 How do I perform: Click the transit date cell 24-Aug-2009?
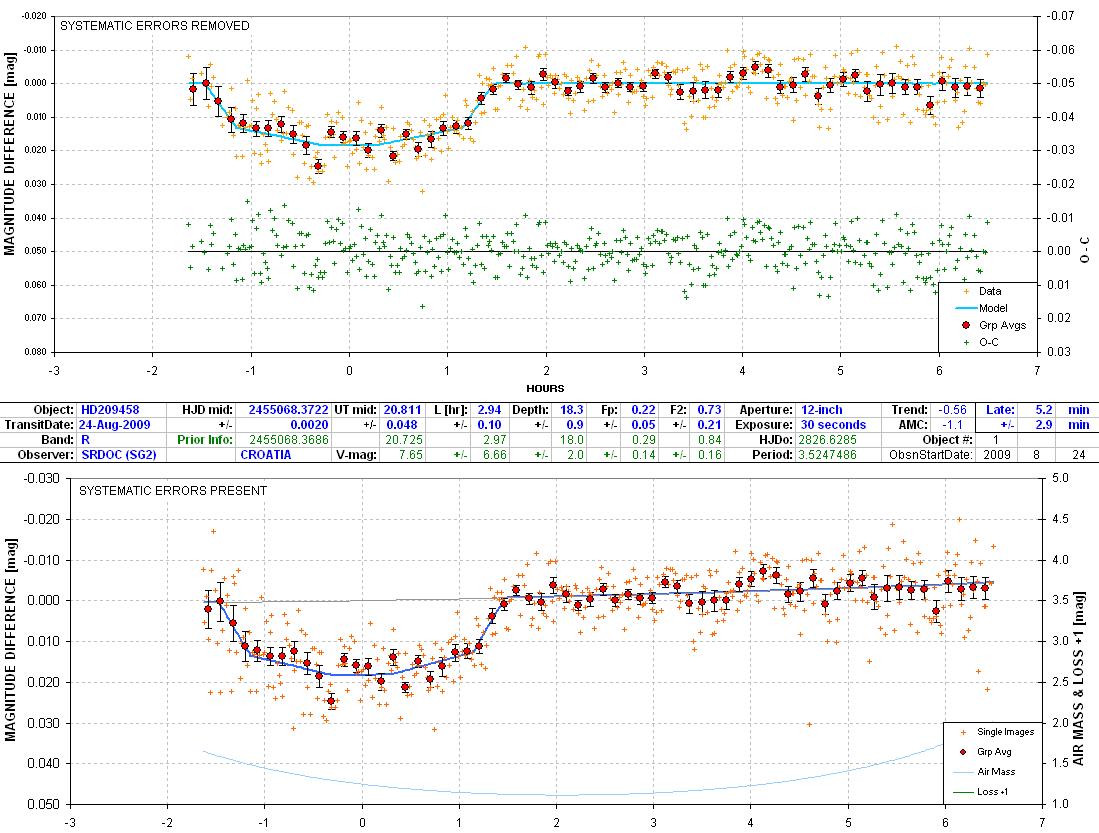[x=113, y=425]
